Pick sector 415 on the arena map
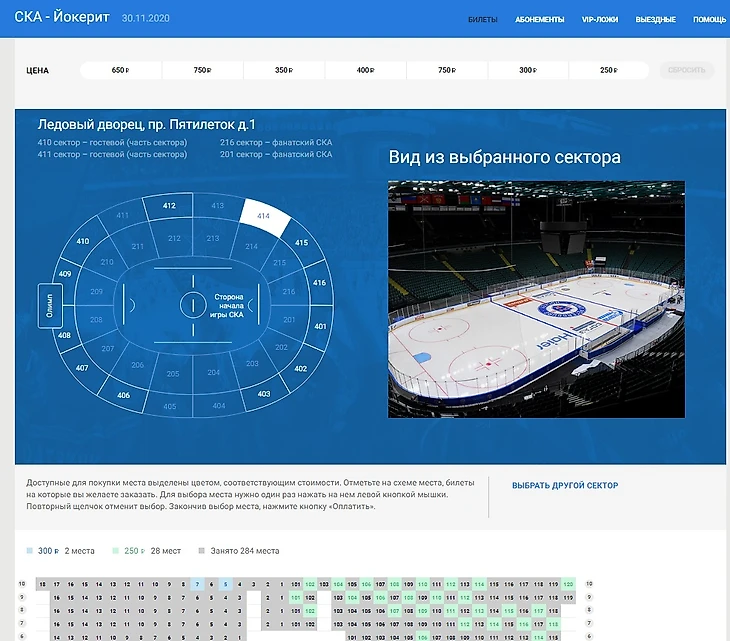 (301, 242)
